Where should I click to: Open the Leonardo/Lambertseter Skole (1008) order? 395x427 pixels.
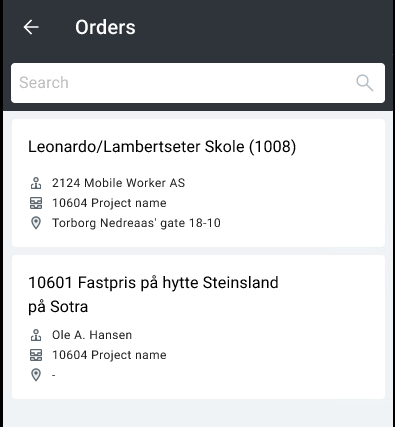tap(198, 183)
